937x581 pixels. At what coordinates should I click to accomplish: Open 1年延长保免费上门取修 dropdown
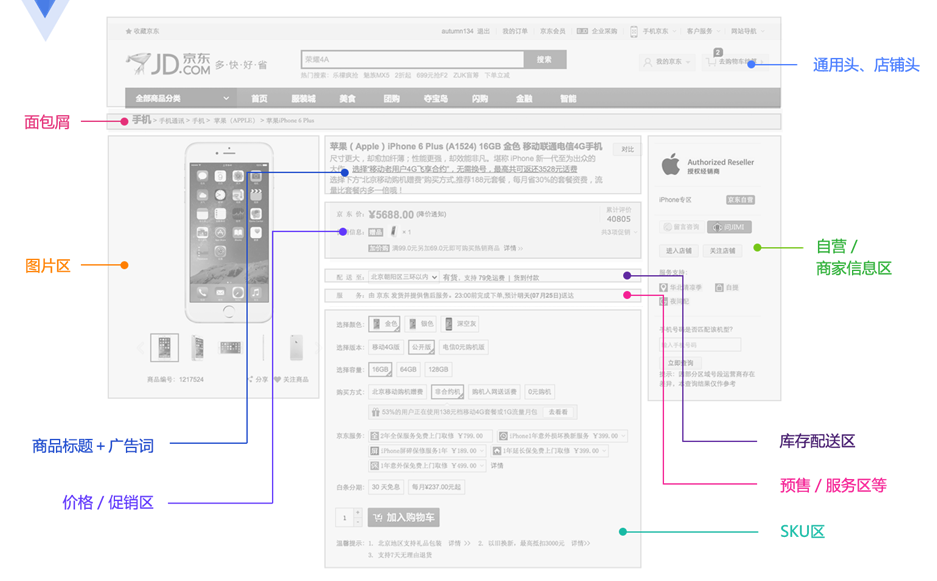point(549,451)
